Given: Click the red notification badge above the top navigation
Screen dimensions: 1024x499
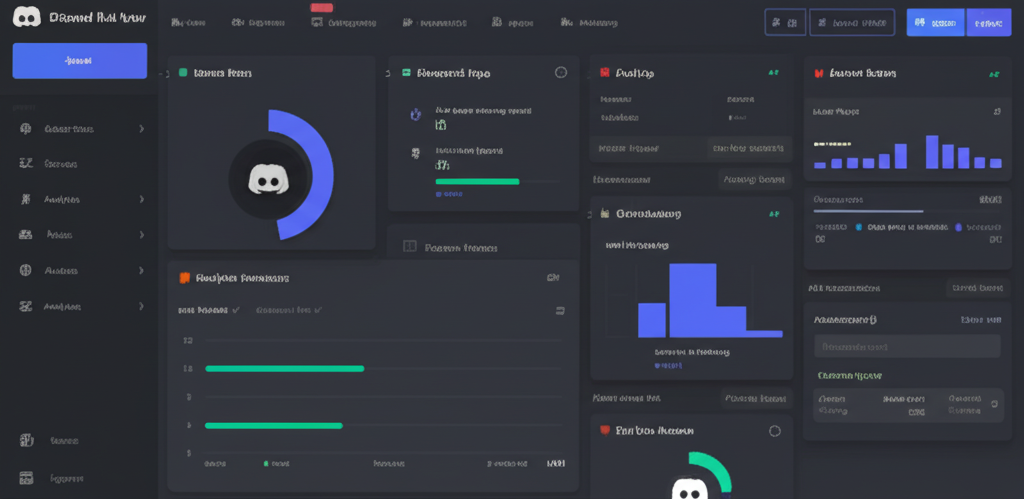Looking at the screenshot, I should tap(321, 7).
